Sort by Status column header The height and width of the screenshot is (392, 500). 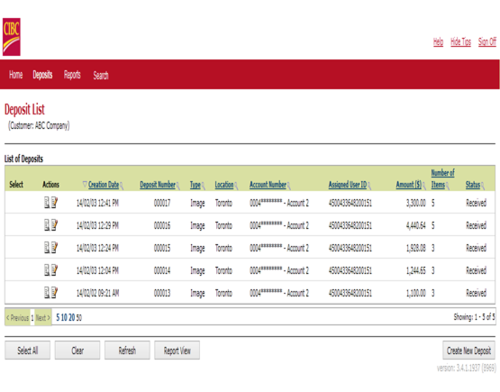(473, 185)
